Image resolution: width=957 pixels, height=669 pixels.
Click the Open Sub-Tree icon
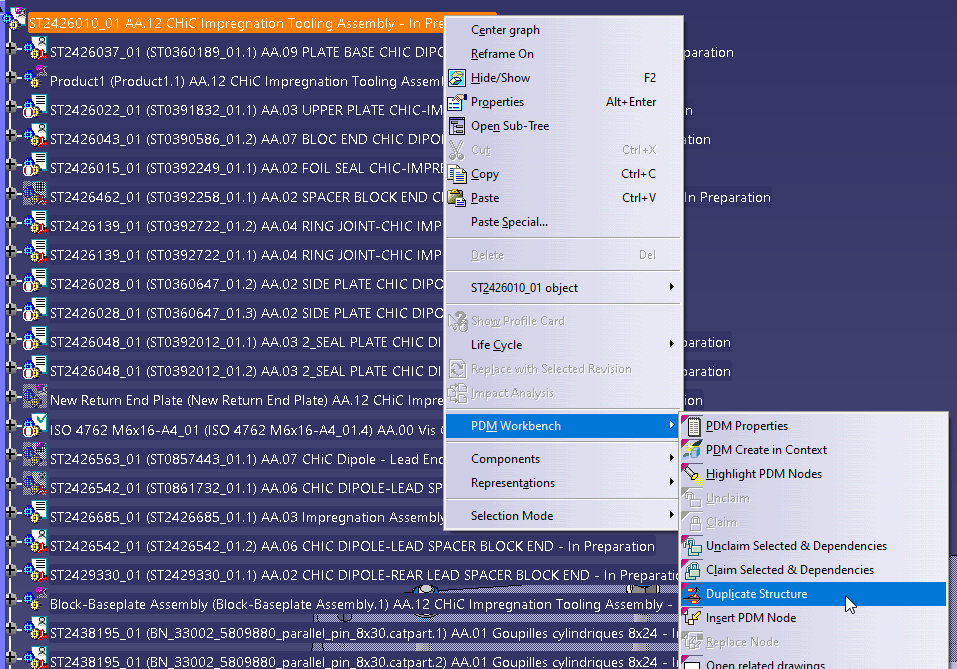click(457, 126)
